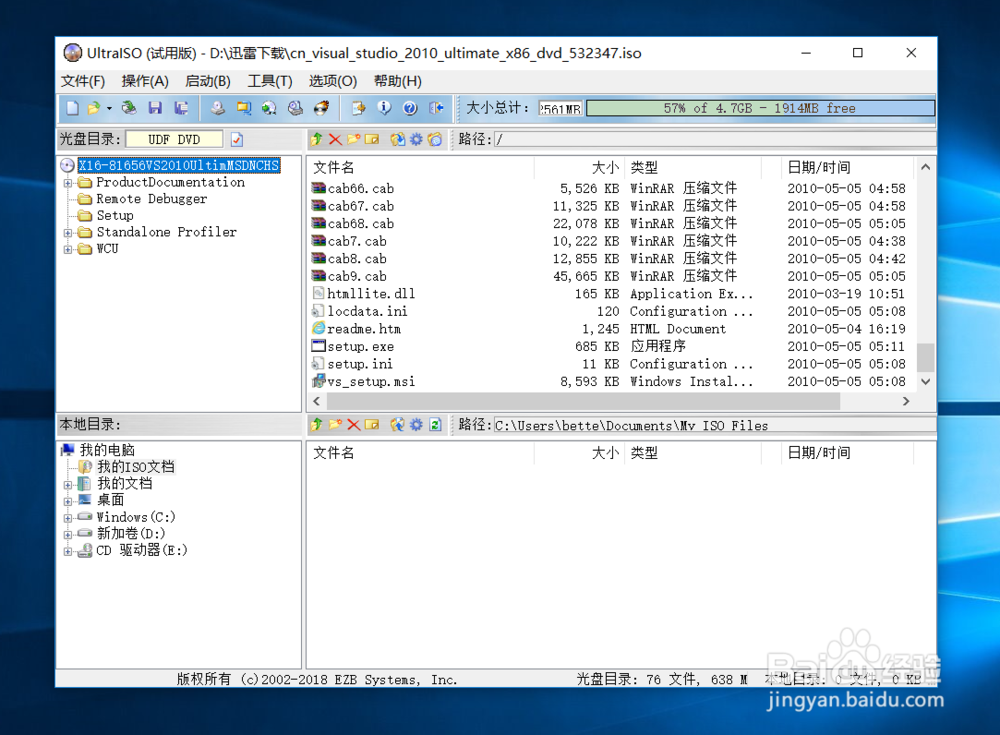Click red X delete in disc pane toolbar
Screen dimensions: 1000x735
(335, 139)
